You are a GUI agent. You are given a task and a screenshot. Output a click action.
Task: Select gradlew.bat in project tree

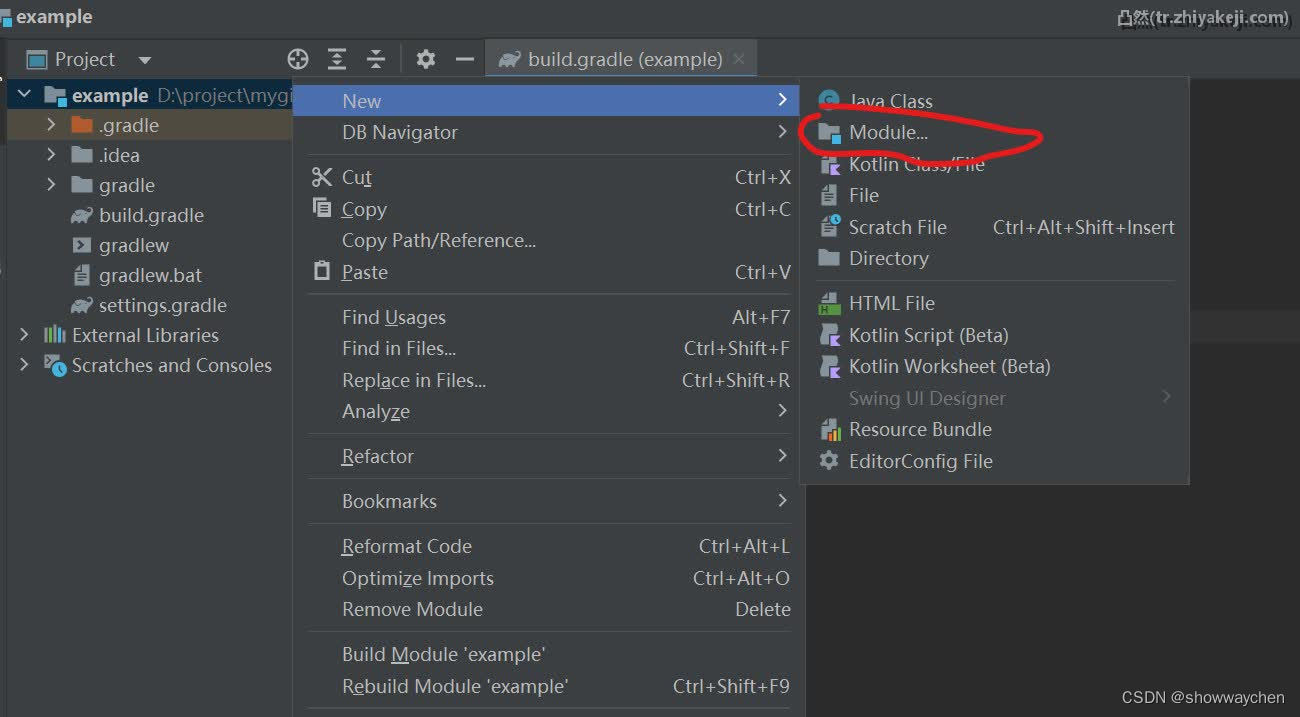[150, 275]
